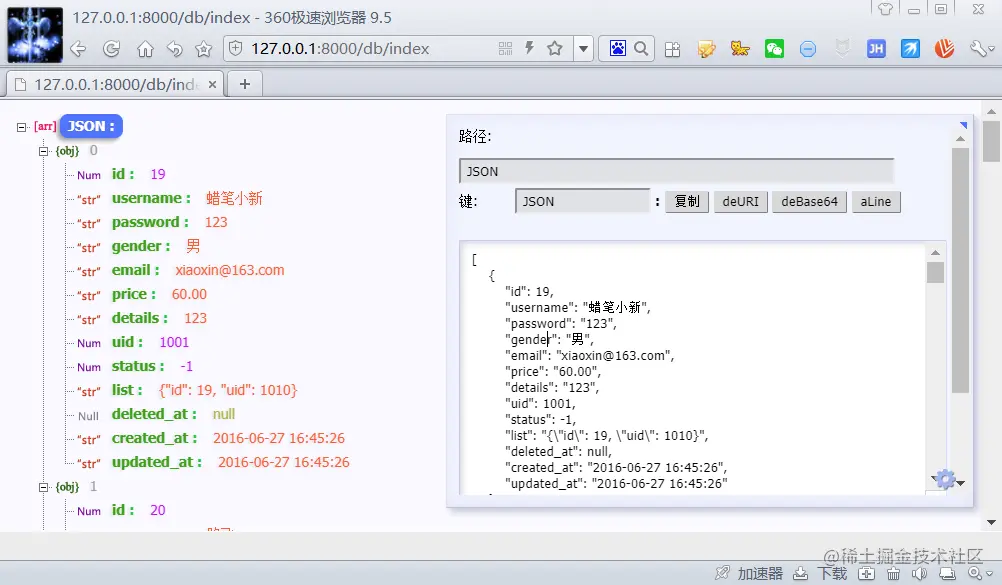Image resolution: width=1002 pixels, height=585 pixels.
Task: Select the deleted_at: null tree row
Action: (x=157, y=414)
